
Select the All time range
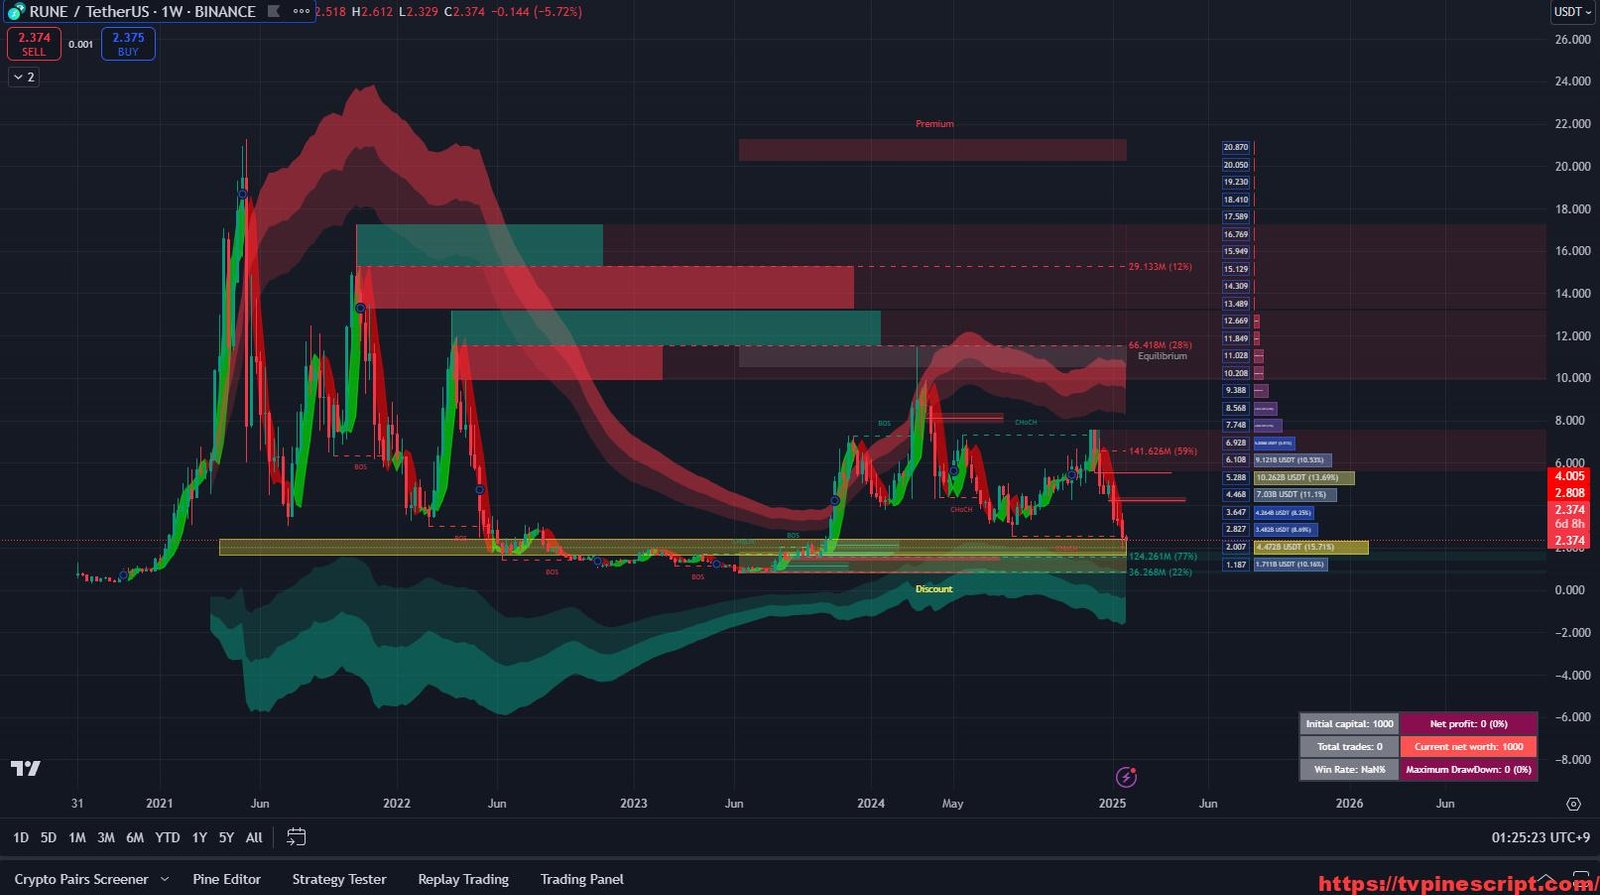tap(254, 838)
